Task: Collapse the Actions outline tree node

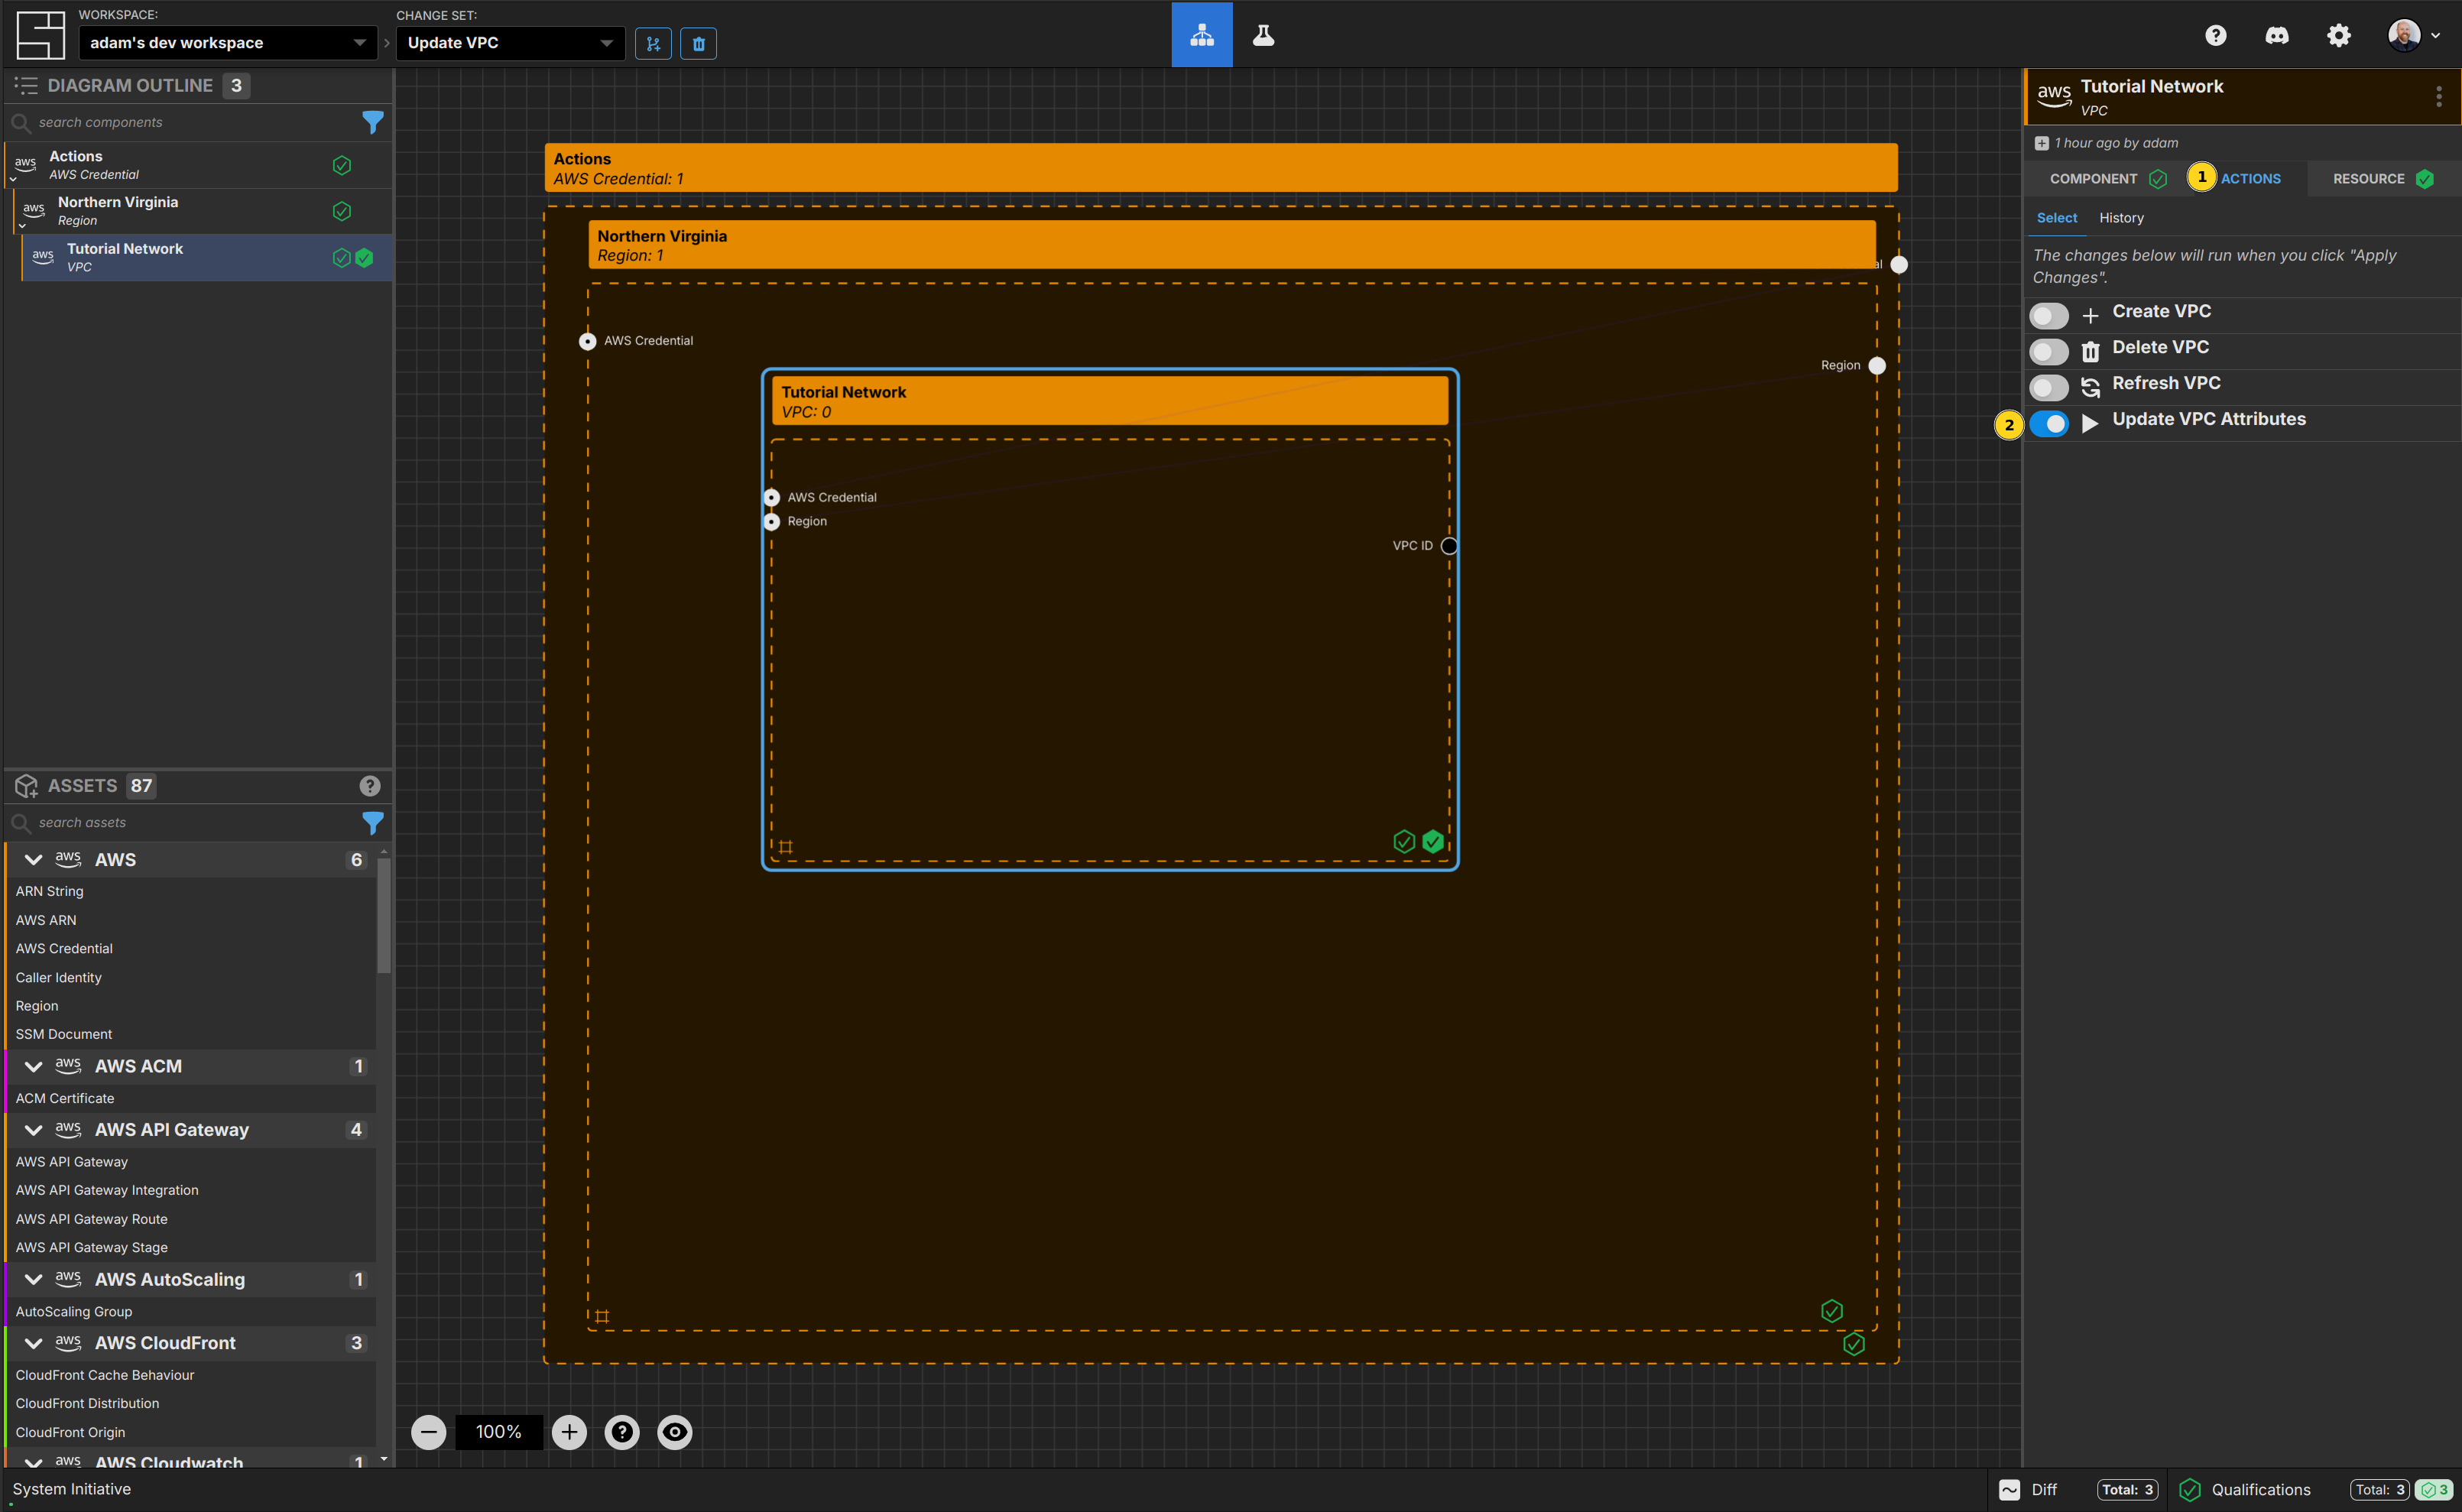Action: click(13, 180)
